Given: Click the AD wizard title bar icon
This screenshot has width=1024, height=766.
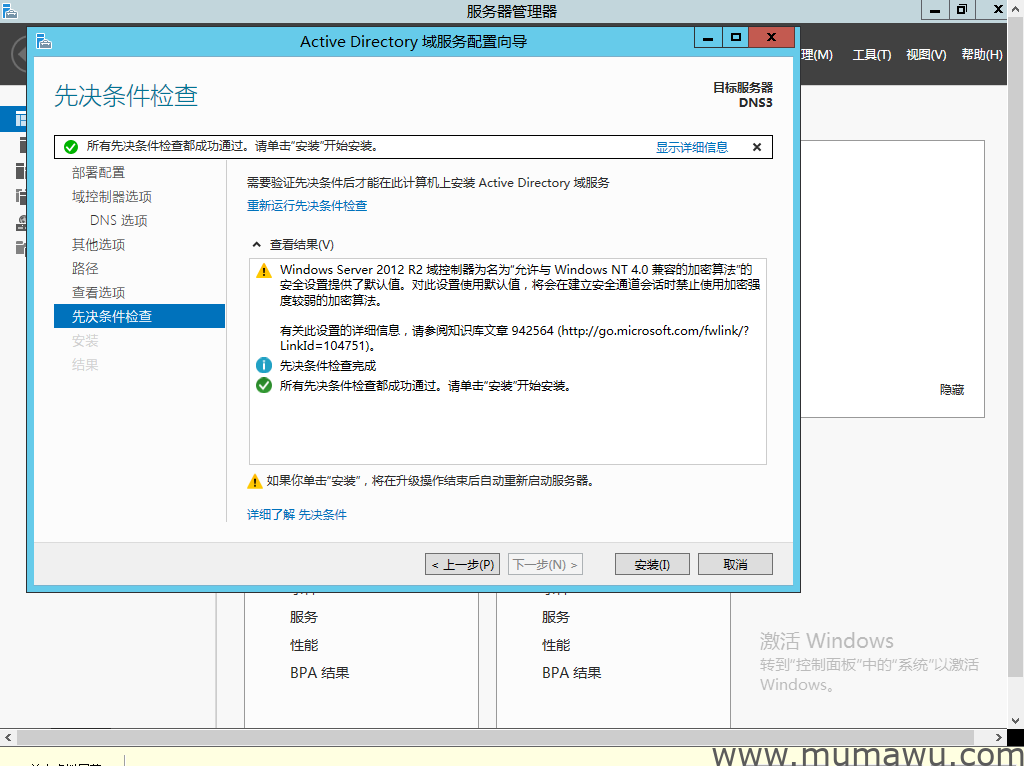Looking at the screenshot, I should [x=43, y=41].
